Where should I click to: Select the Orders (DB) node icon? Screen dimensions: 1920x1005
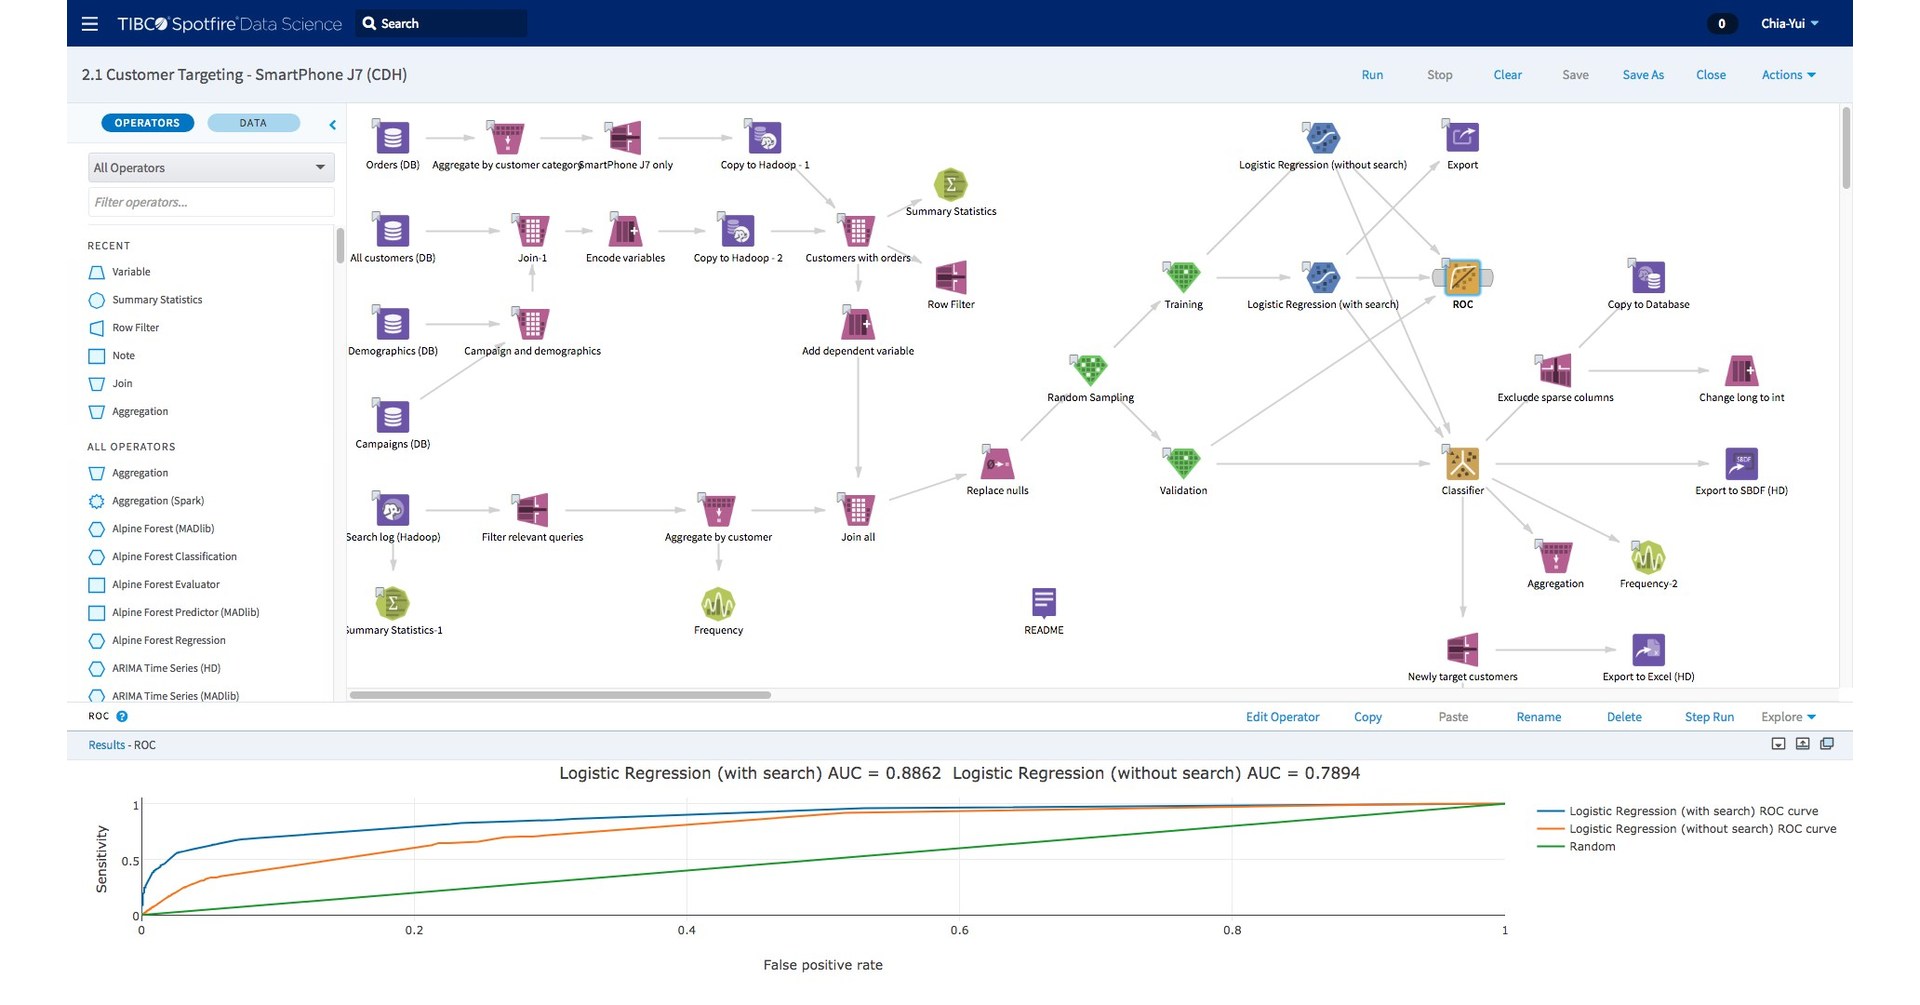click(x=392, y=137)
